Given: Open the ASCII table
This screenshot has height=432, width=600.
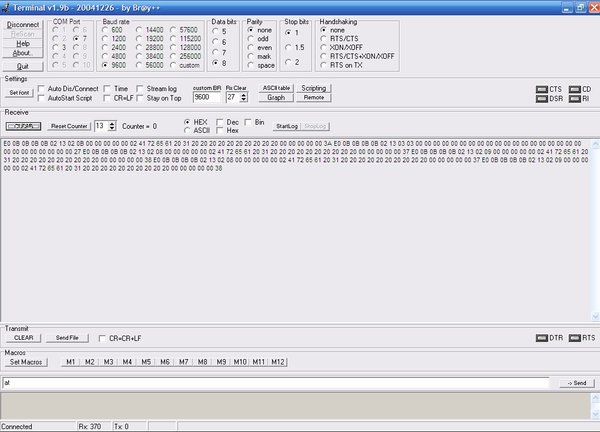Looking at the screenshot, I should (x=276, y=88).
